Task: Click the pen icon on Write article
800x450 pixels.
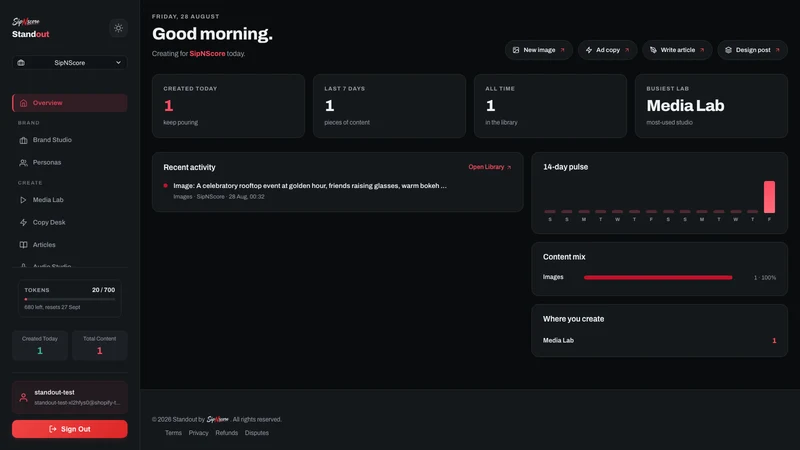Action: (653, 50)
